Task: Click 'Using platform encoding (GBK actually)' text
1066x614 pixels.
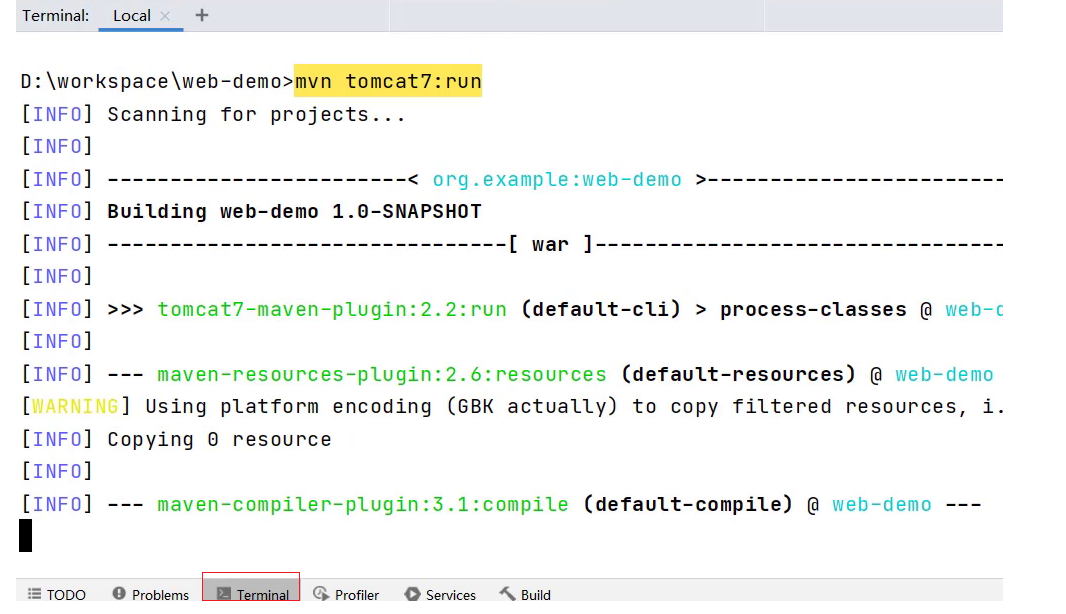Action: [x=381, y=407]
